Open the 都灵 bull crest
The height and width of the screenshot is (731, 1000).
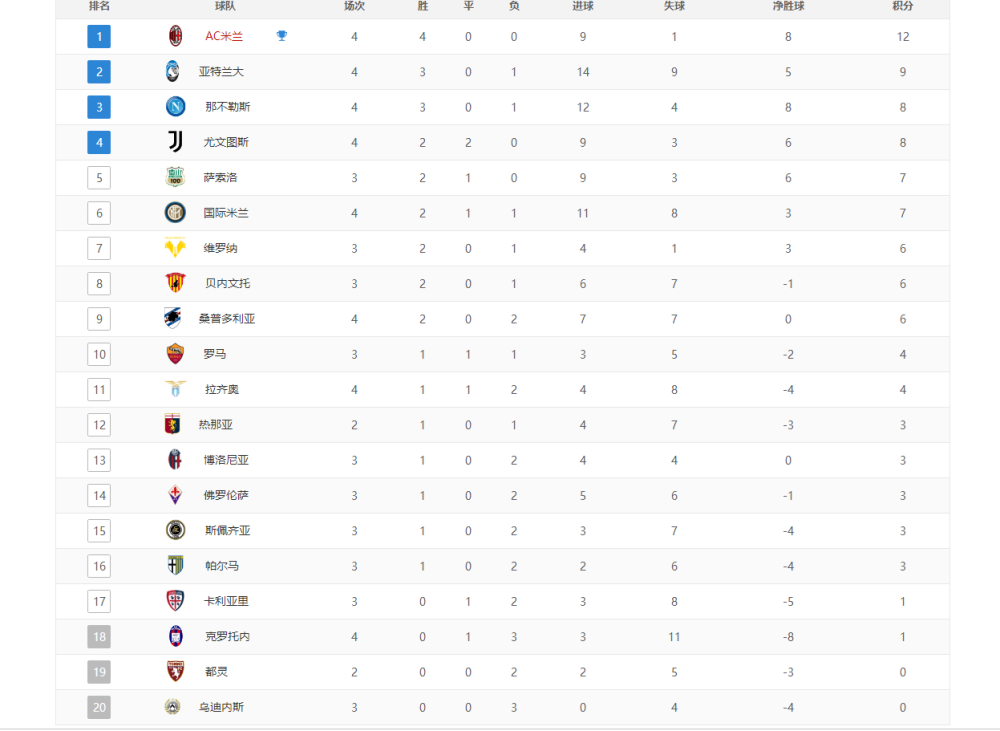[x=175, y=672]
